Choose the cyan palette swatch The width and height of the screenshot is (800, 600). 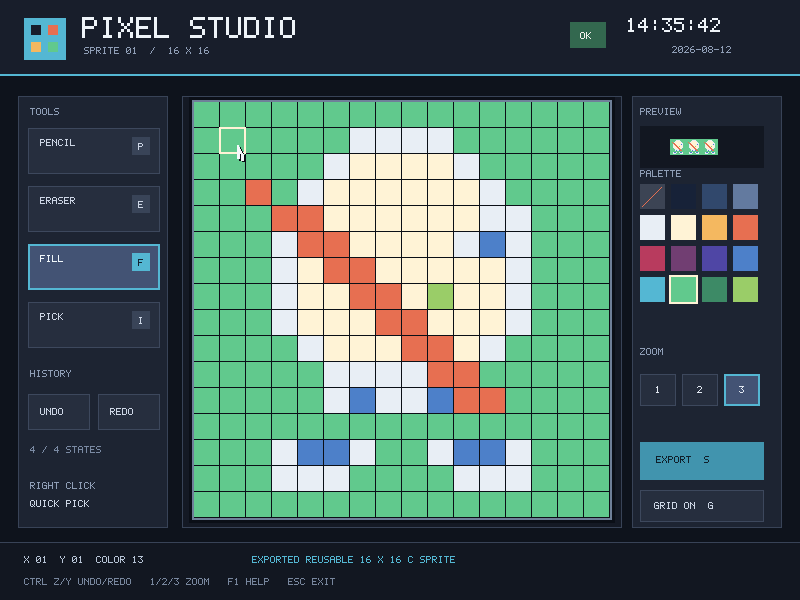(653, 290)
